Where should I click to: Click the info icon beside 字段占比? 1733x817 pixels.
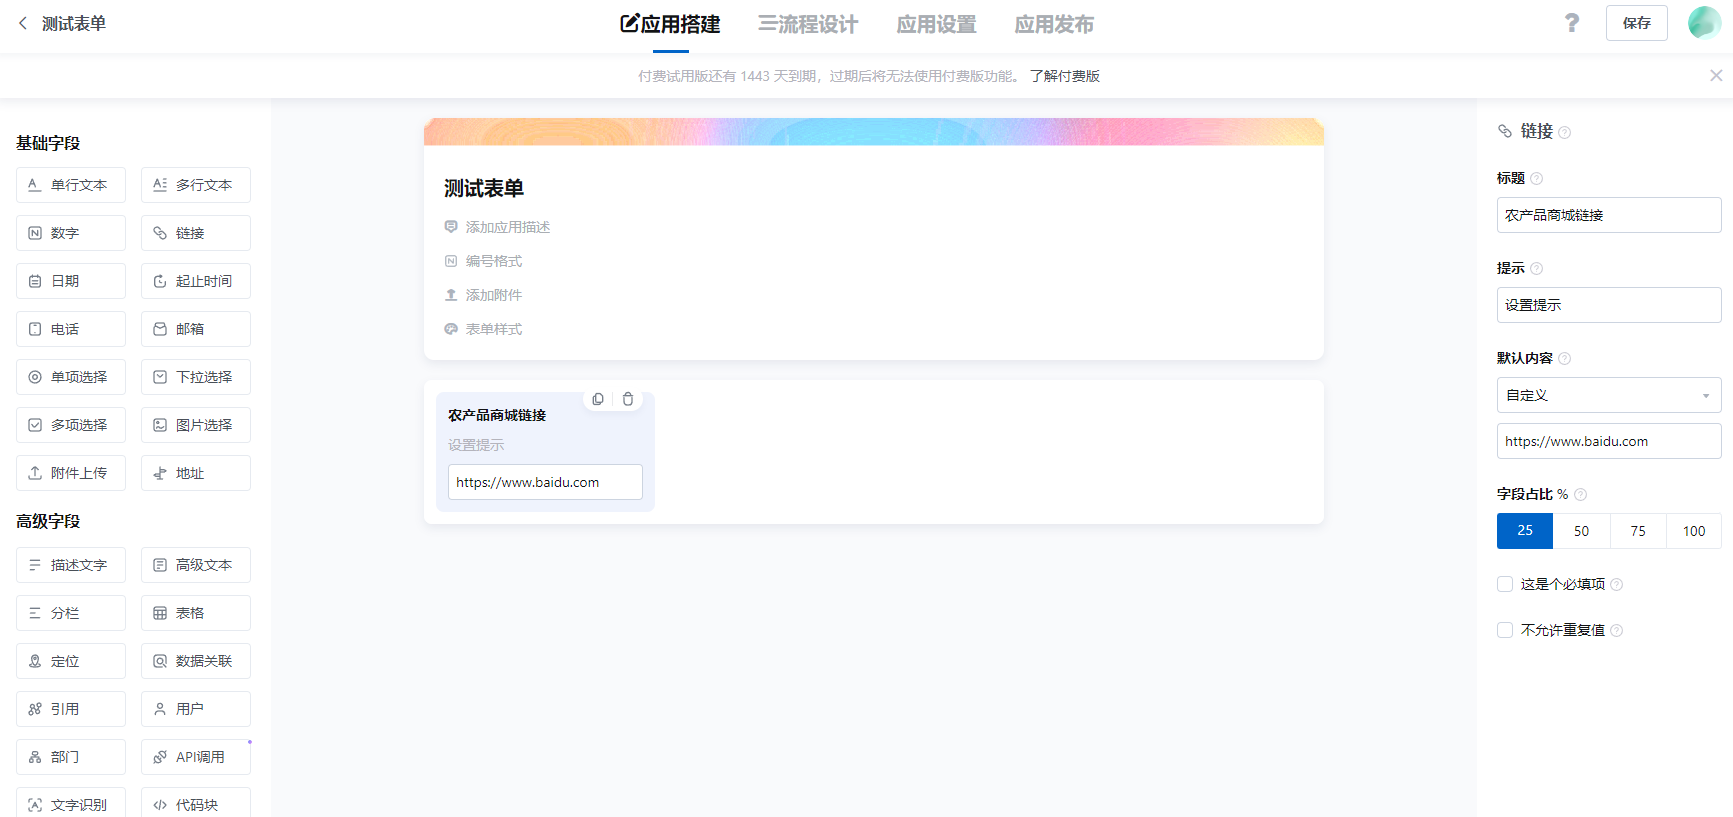point(1581,495)
